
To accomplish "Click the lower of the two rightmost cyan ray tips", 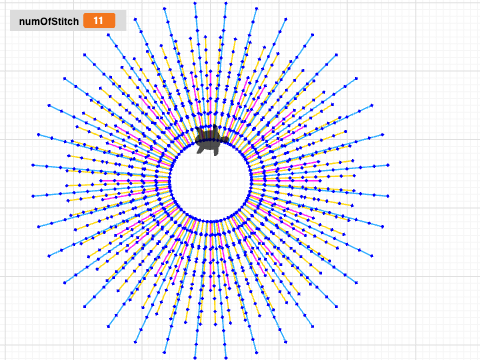I will pos(388,196).
